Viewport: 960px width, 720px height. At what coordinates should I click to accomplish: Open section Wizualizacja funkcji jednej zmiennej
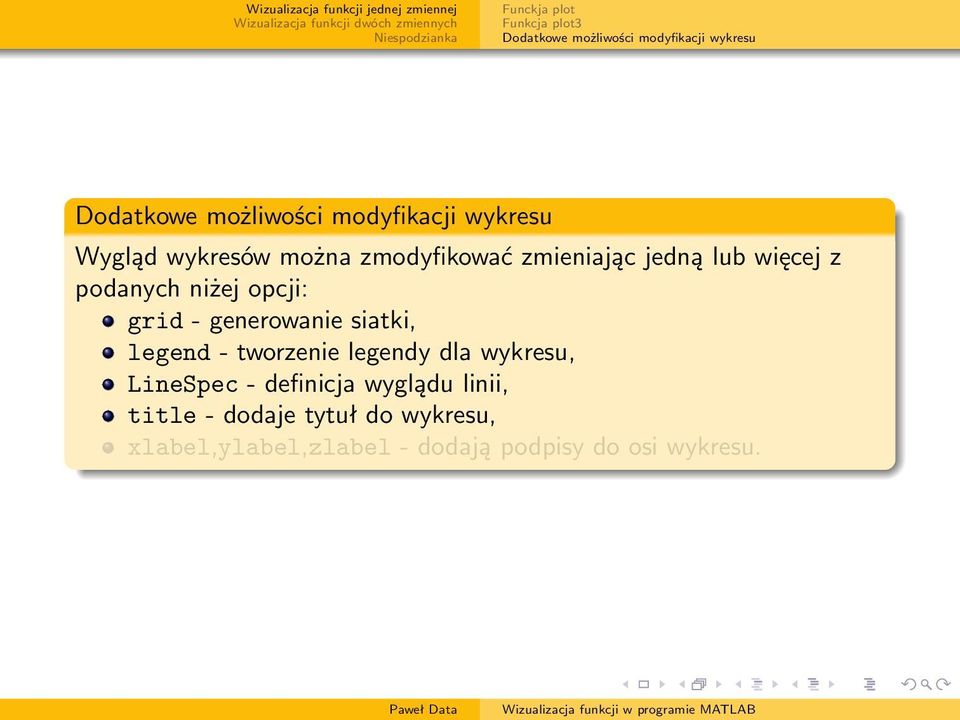click(x=351, y=9)
